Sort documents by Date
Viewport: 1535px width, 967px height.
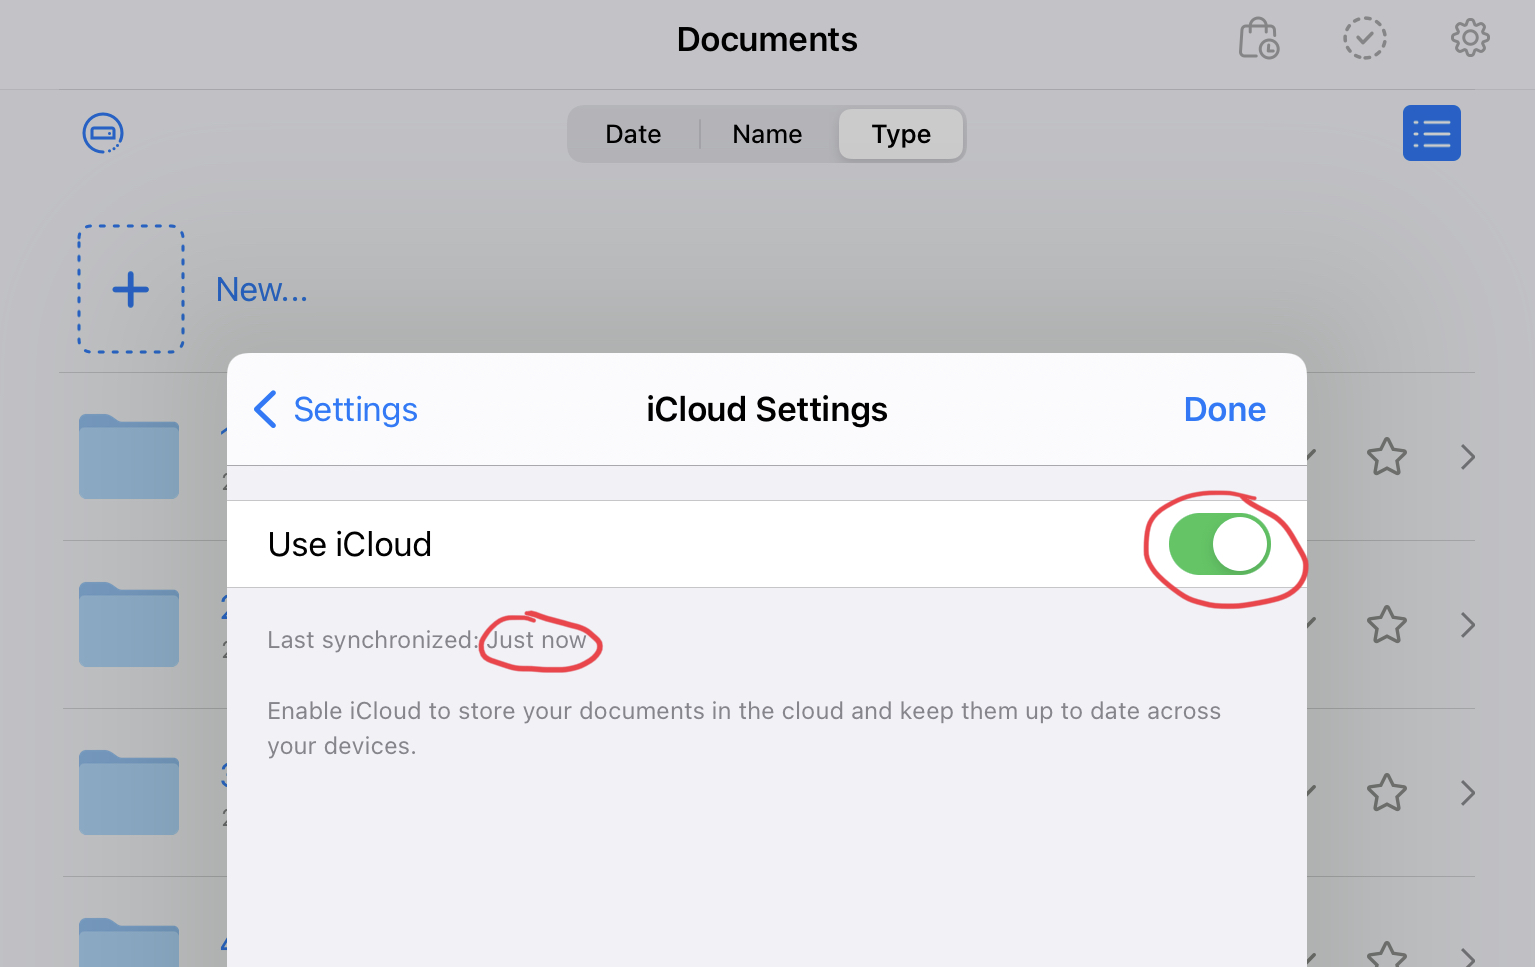633,134
